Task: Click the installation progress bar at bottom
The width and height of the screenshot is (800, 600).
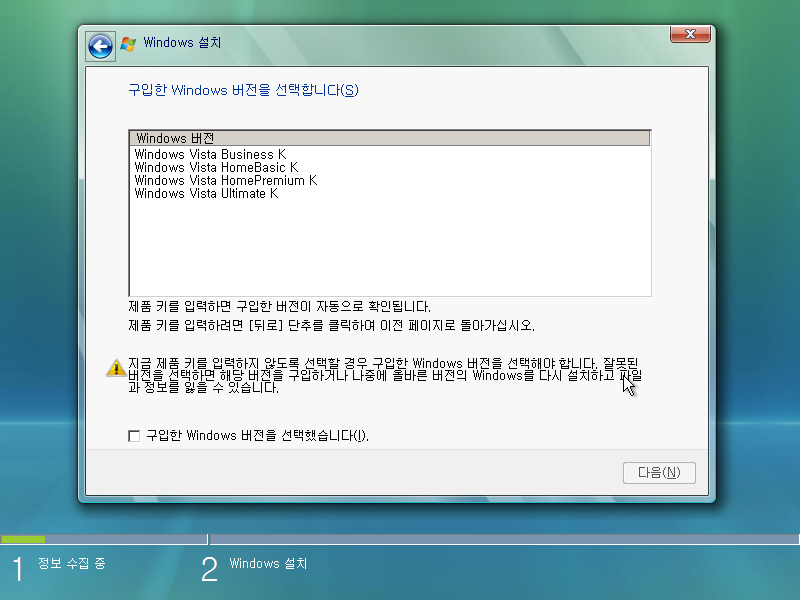Action: [x=399, y=539]
